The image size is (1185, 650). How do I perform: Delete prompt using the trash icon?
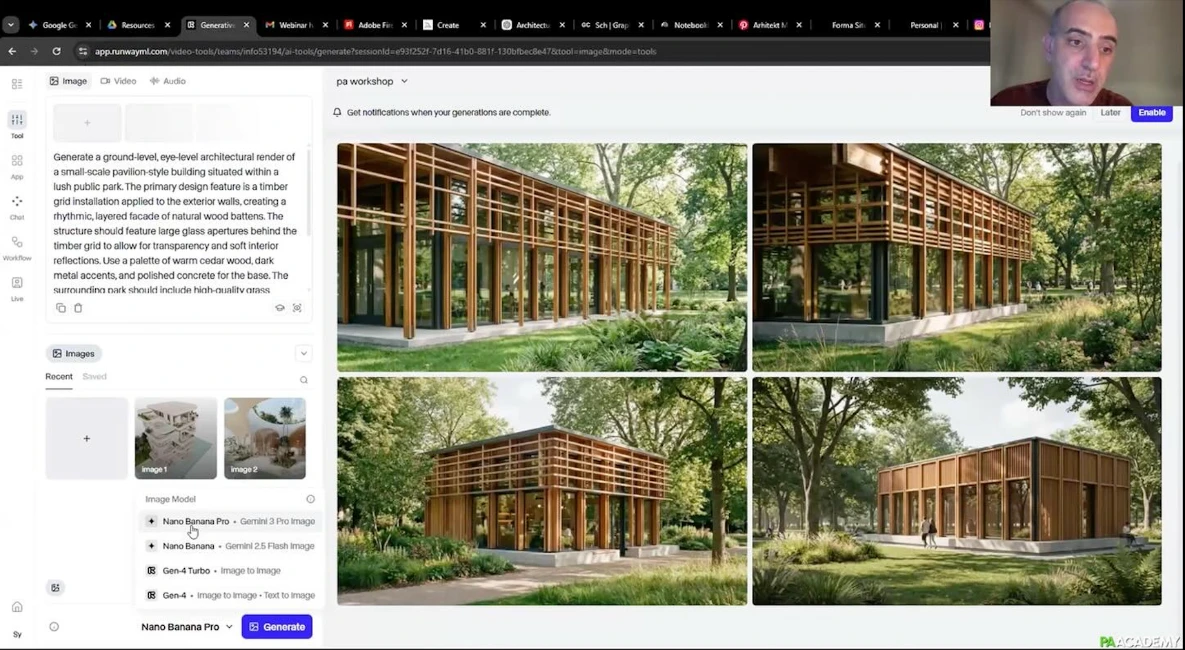coord(78,308)
